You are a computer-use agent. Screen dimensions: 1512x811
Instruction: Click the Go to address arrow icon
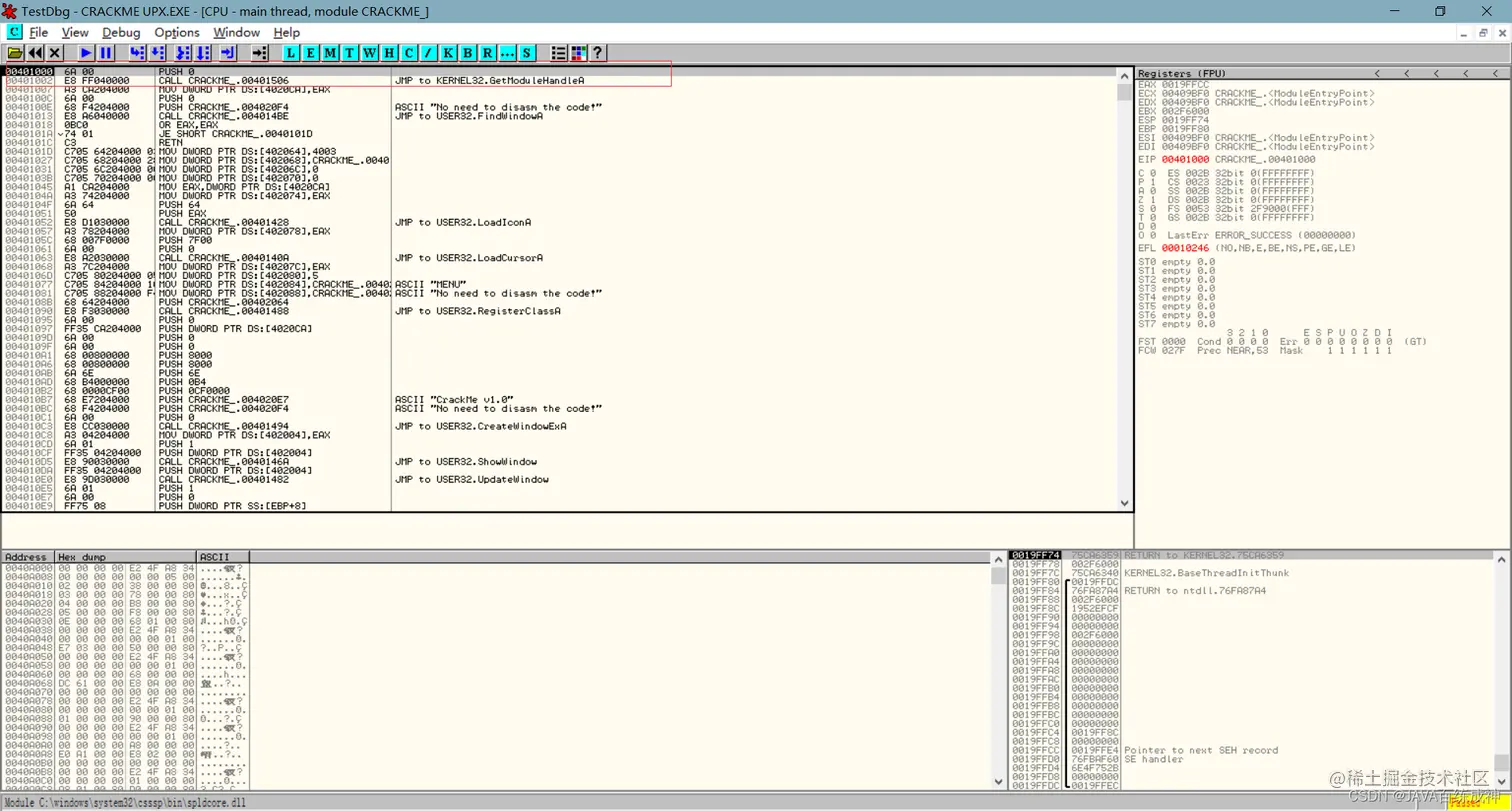259,53
